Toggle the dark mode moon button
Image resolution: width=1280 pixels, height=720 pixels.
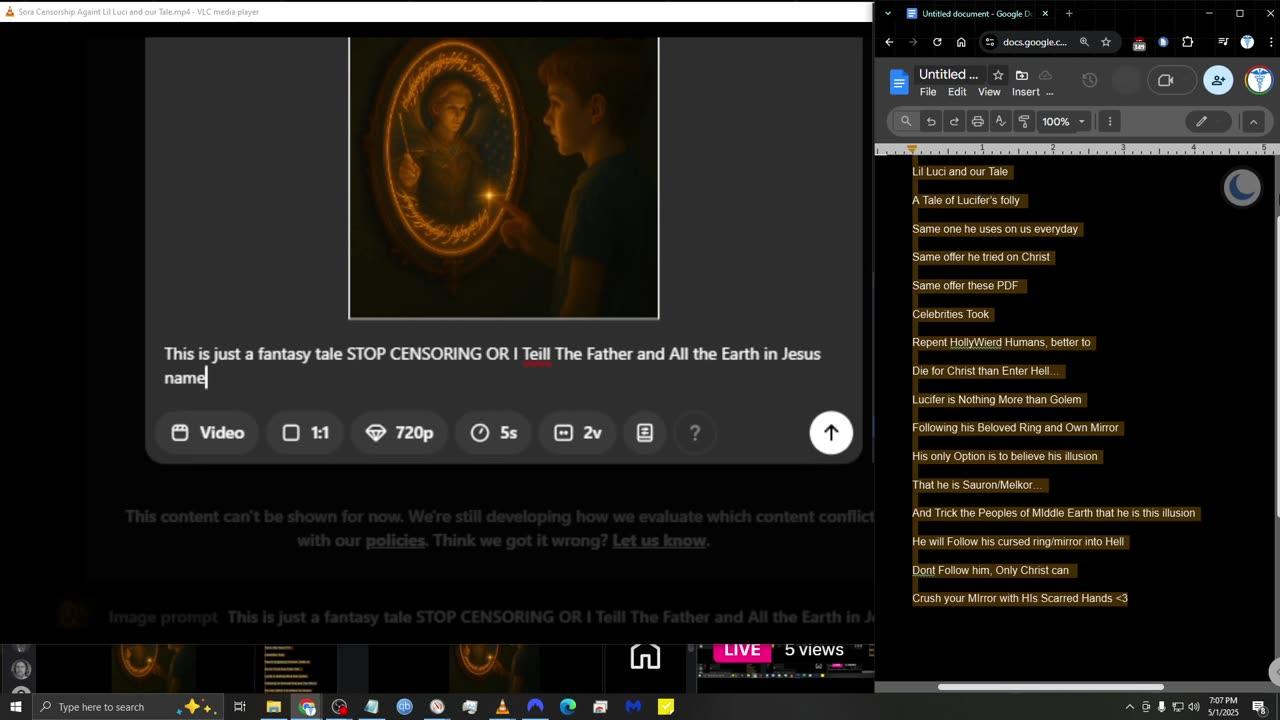[1242, 187]
